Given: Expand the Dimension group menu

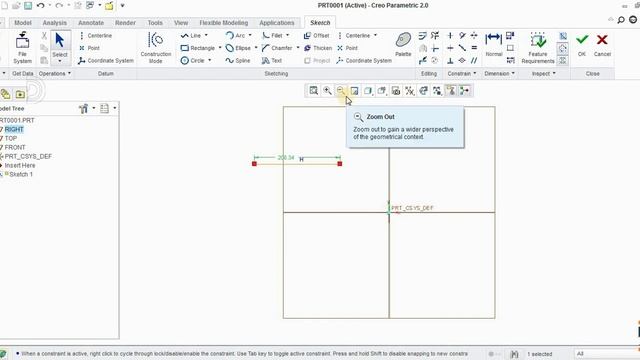Looking at the screenshot, I should 499,73.
